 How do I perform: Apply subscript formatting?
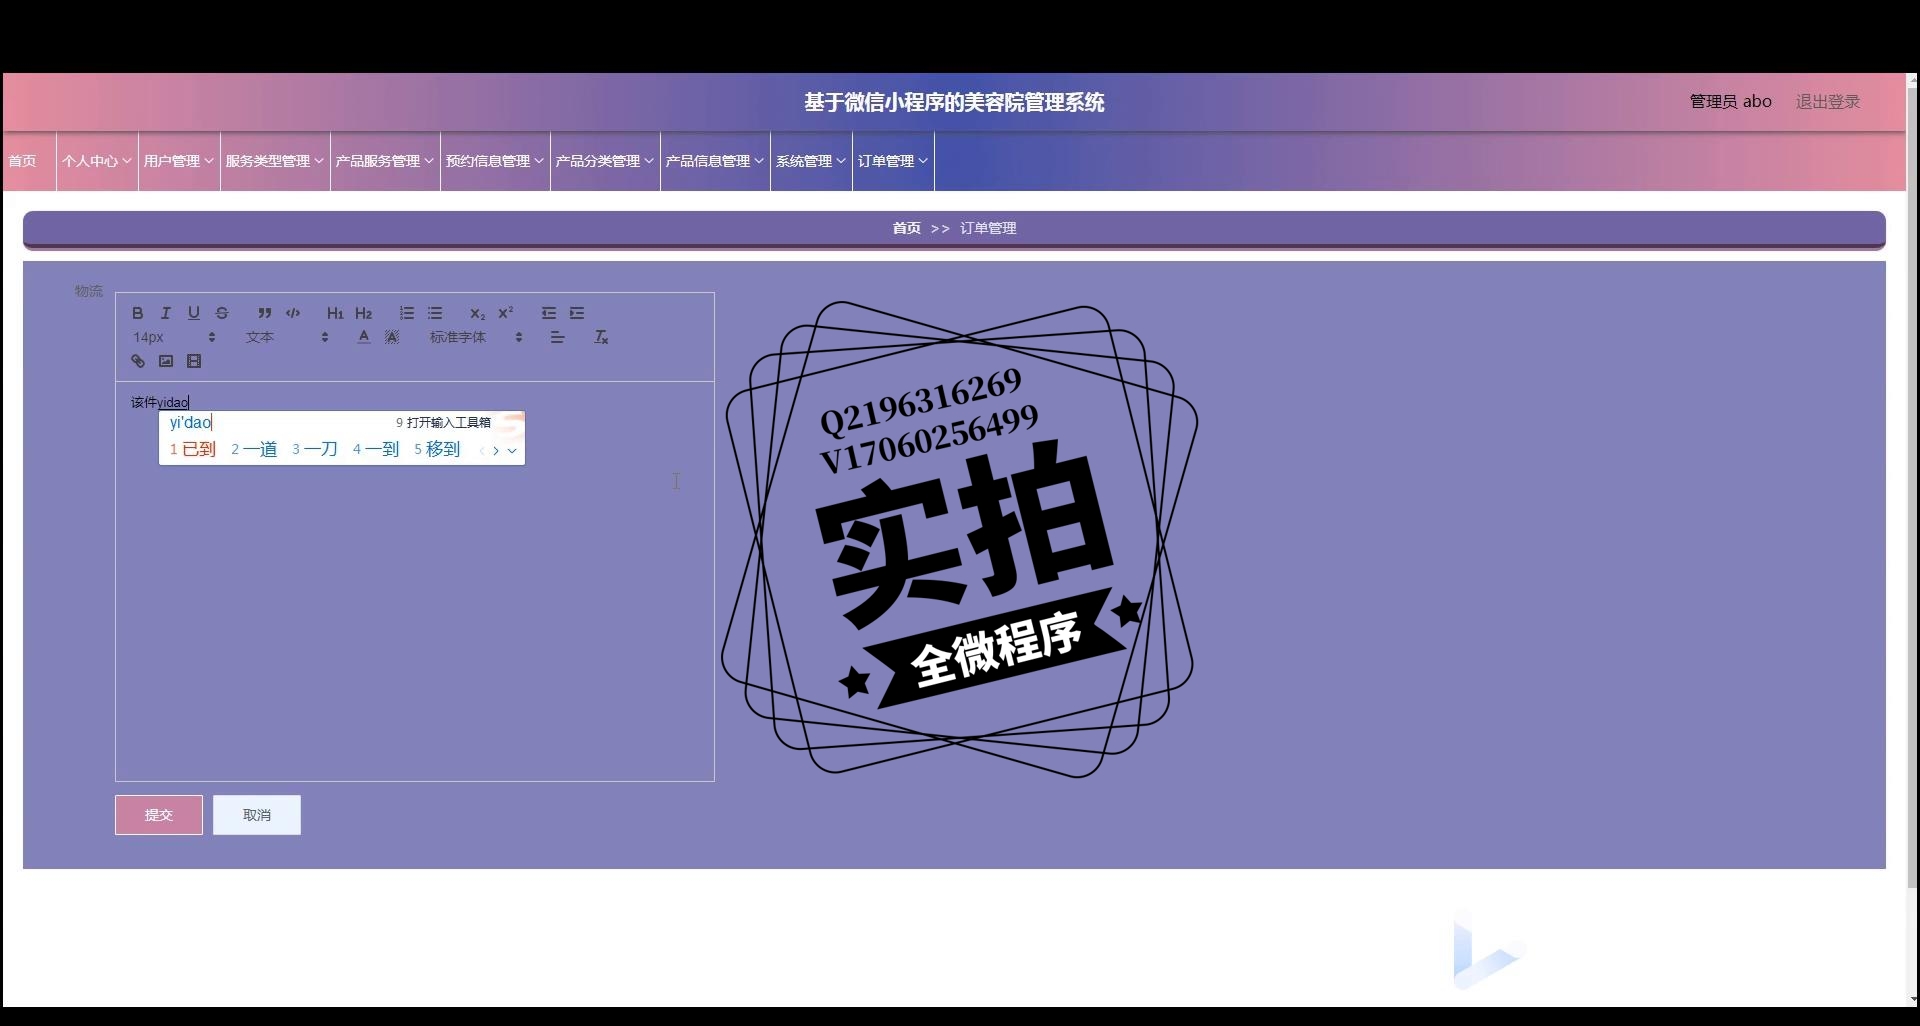(477, 313)
